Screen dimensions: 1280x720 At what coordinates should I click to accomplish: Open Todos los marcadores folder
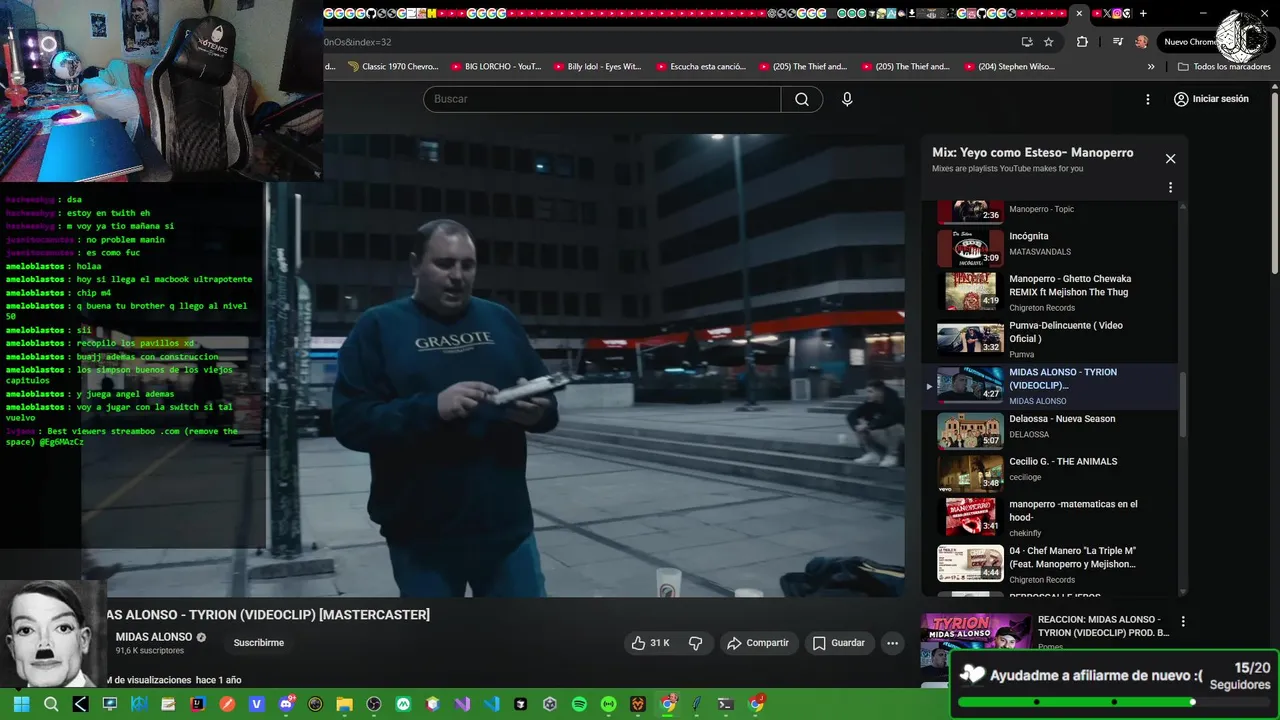click(x=1224, y=67)
